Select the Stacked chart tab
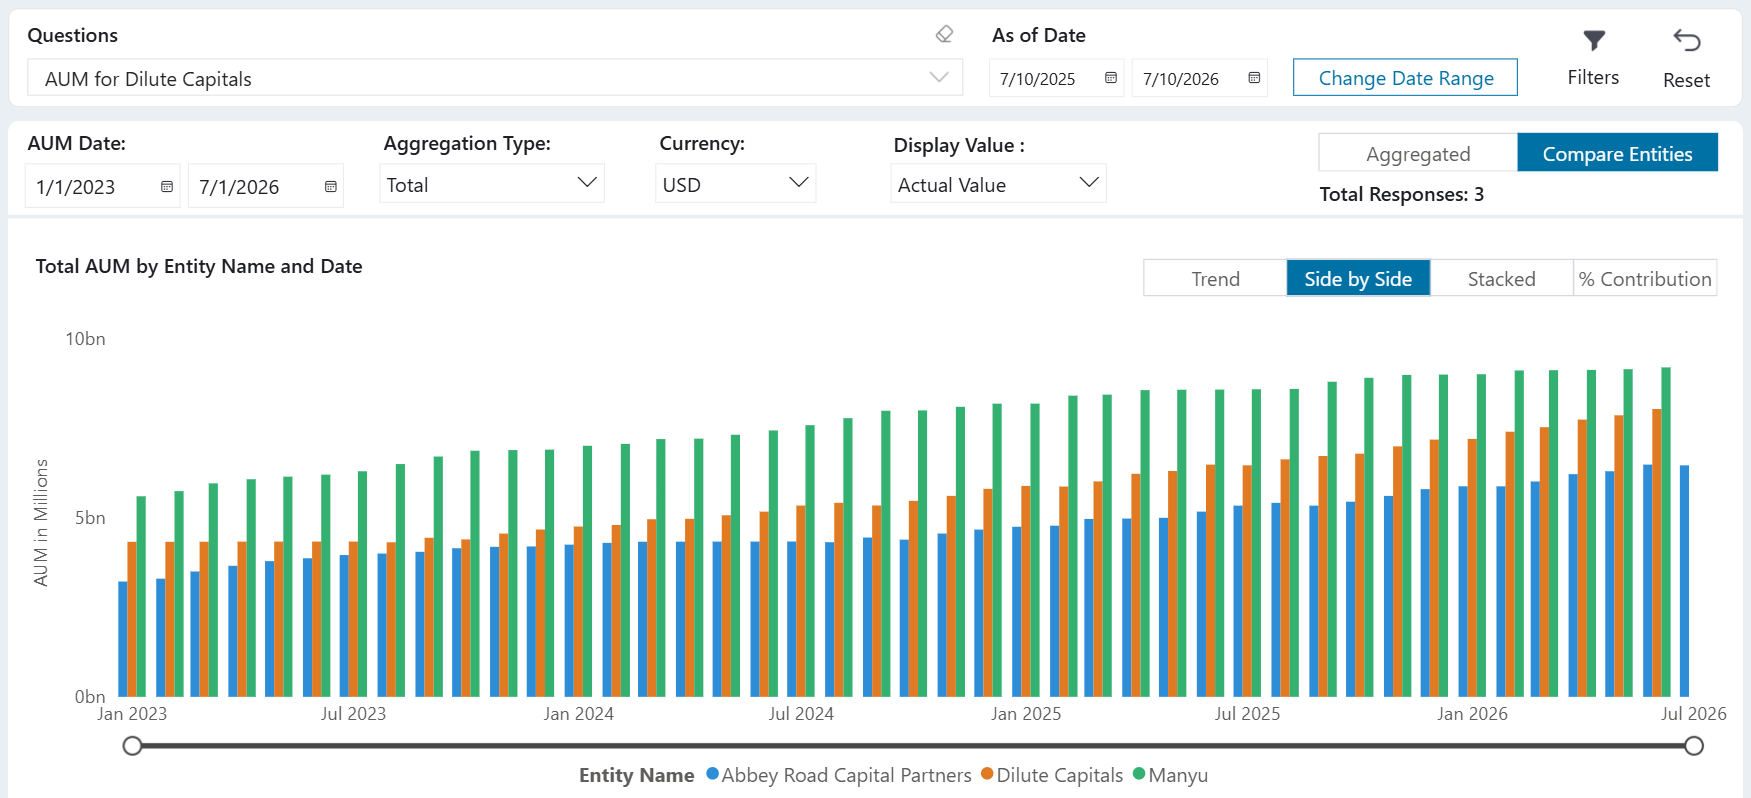The width and height of the screenshot is (1751, 798). click(x=1501, y=279)
